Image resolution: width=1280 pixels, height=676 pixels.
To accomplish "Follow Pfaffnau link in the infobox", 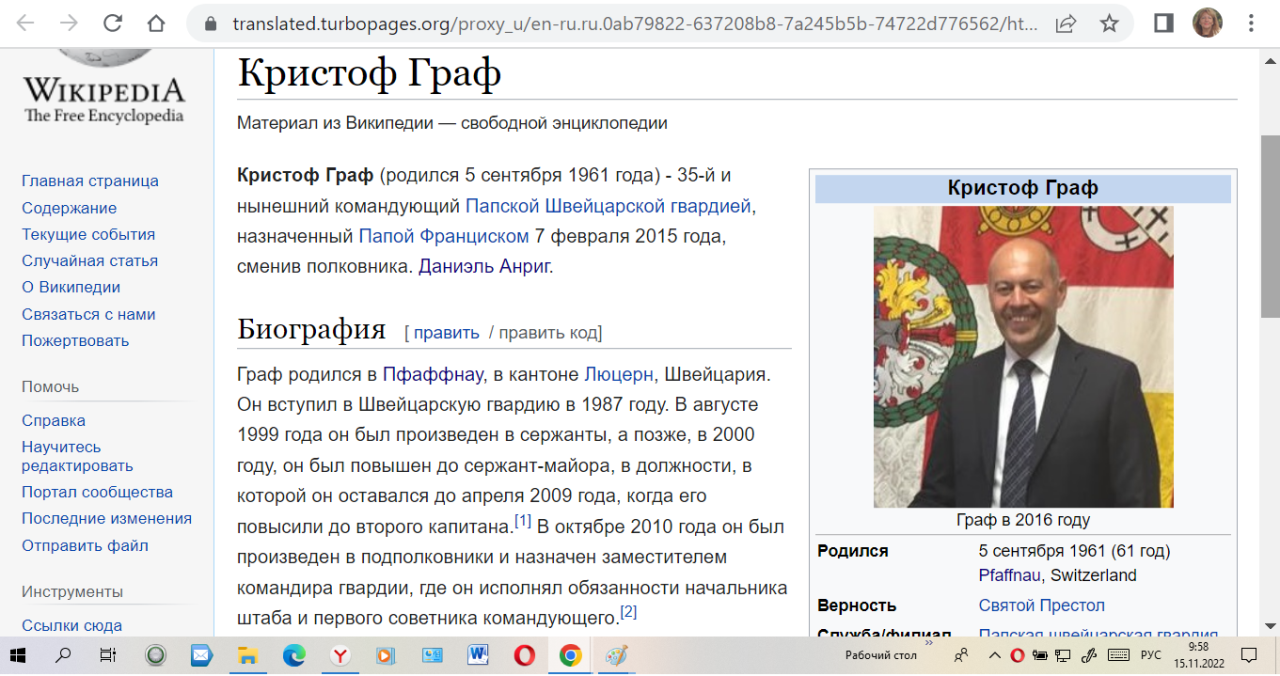I will (x=1010, y=575).
